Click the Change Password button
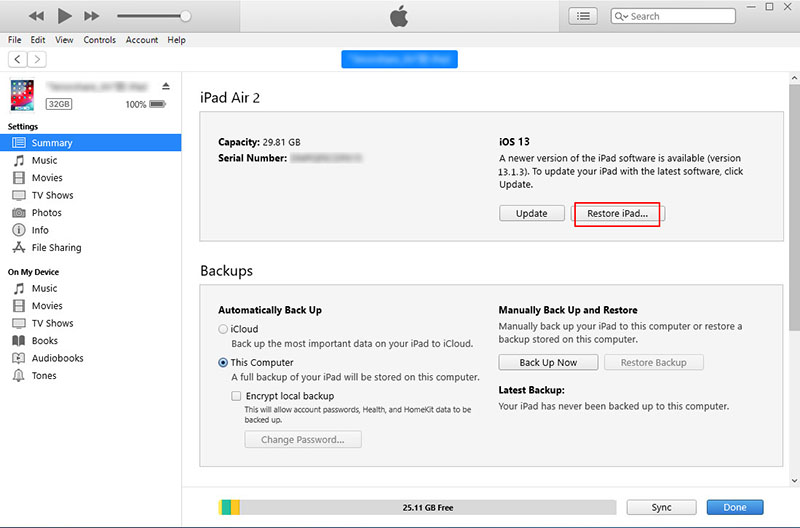This screenshot has width=800, height=528. click(303, 440)
